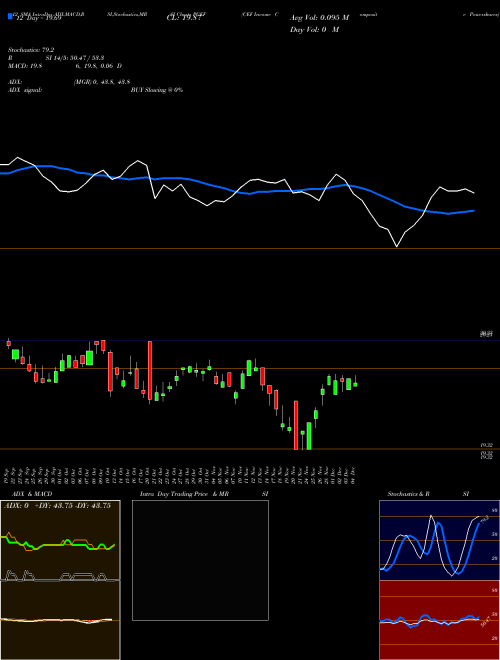Viewport: 500px width, 660px height.
Task: Click the blue 12-day SMA legend square
Action: coord(11,17)
